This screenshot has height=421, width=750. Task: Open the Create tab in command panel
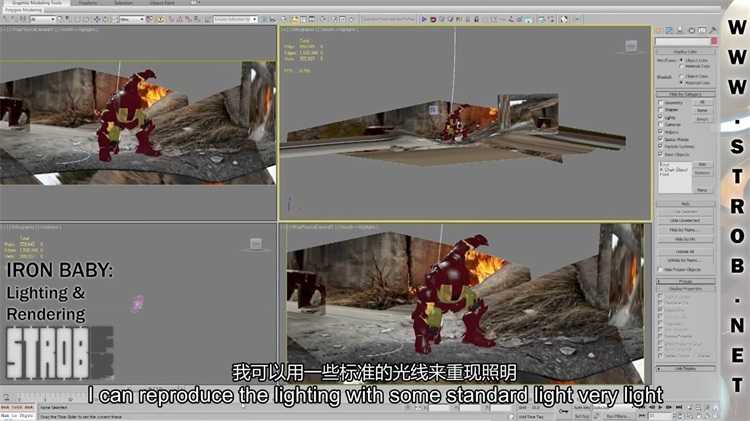659,30
